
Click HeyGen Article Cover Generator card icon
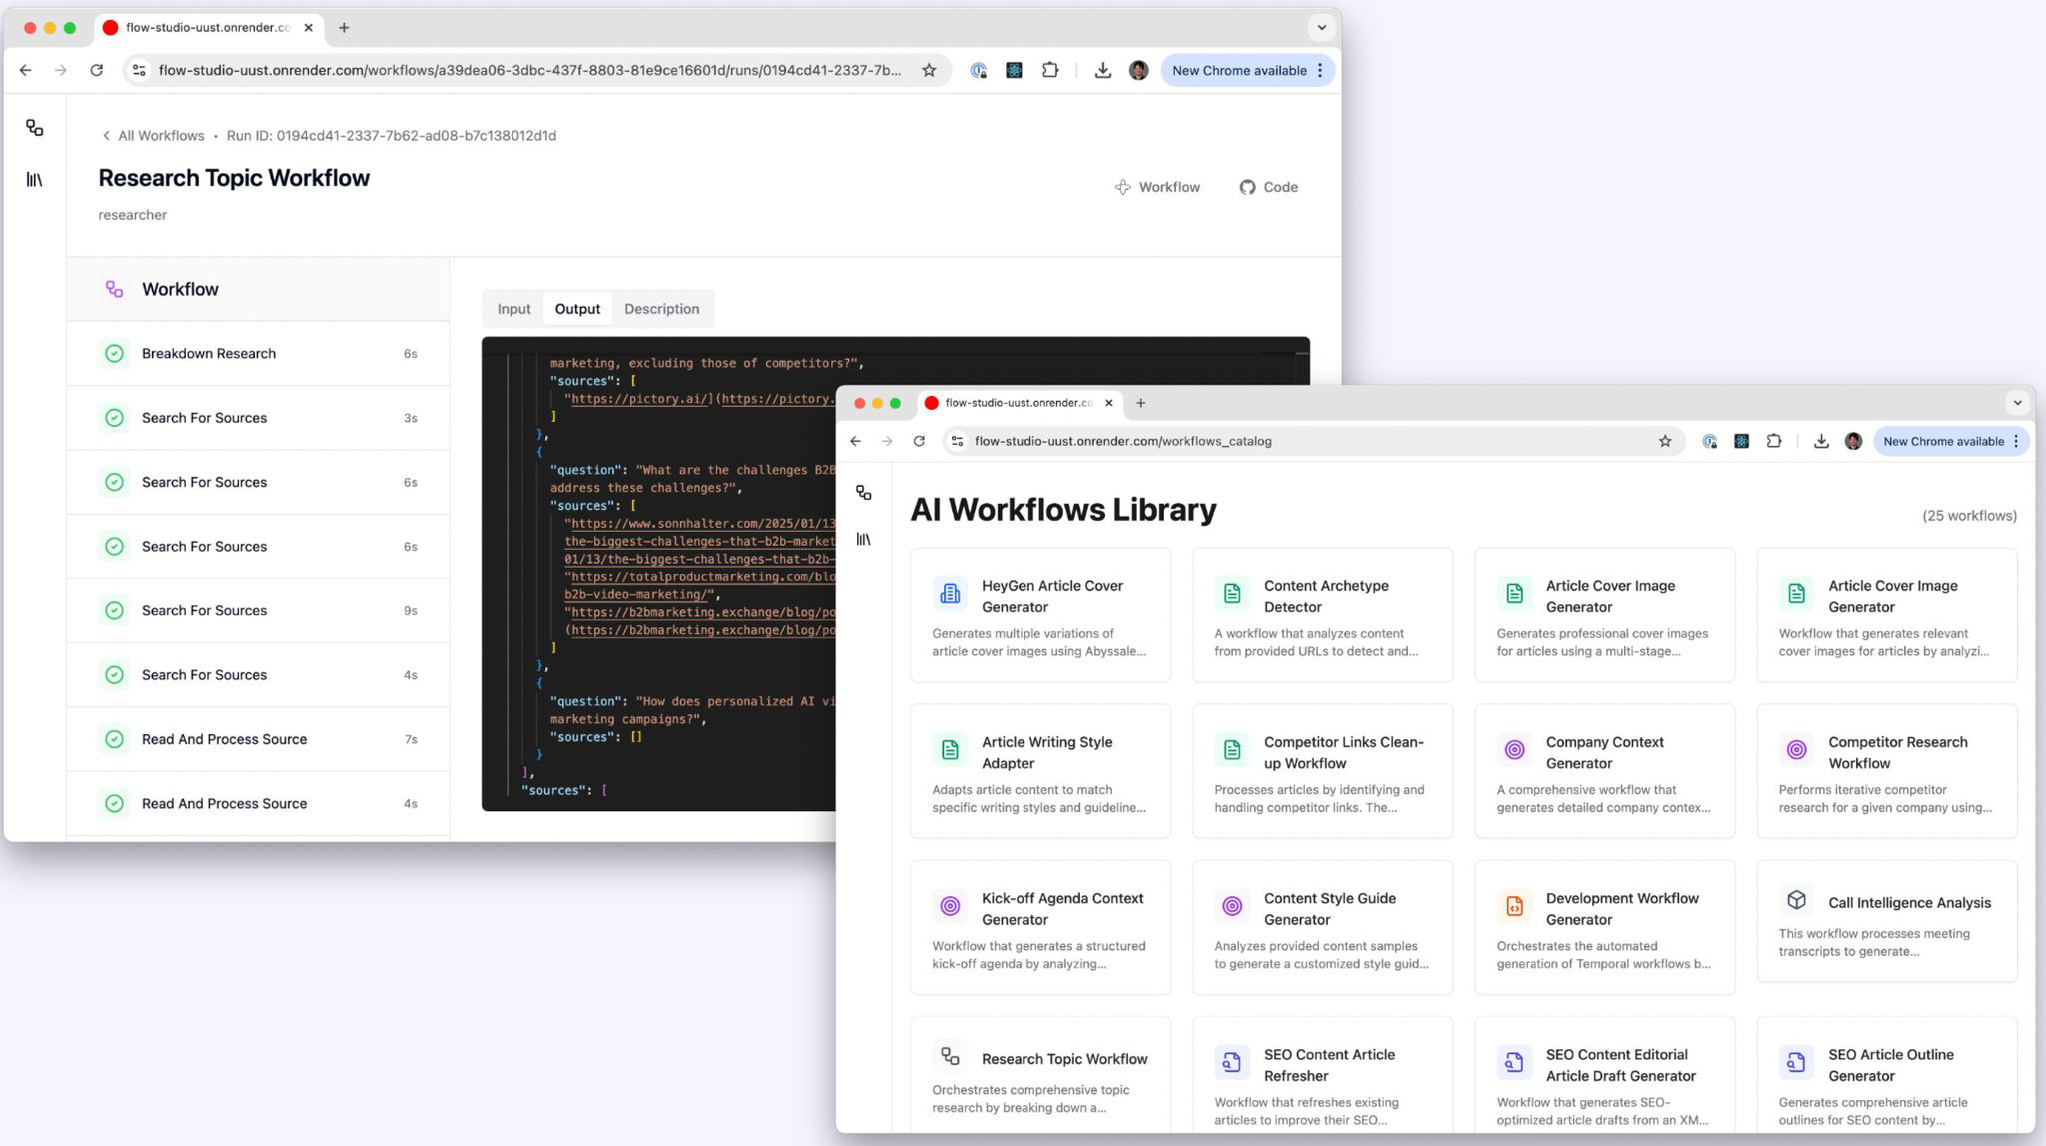pos(950,593)
